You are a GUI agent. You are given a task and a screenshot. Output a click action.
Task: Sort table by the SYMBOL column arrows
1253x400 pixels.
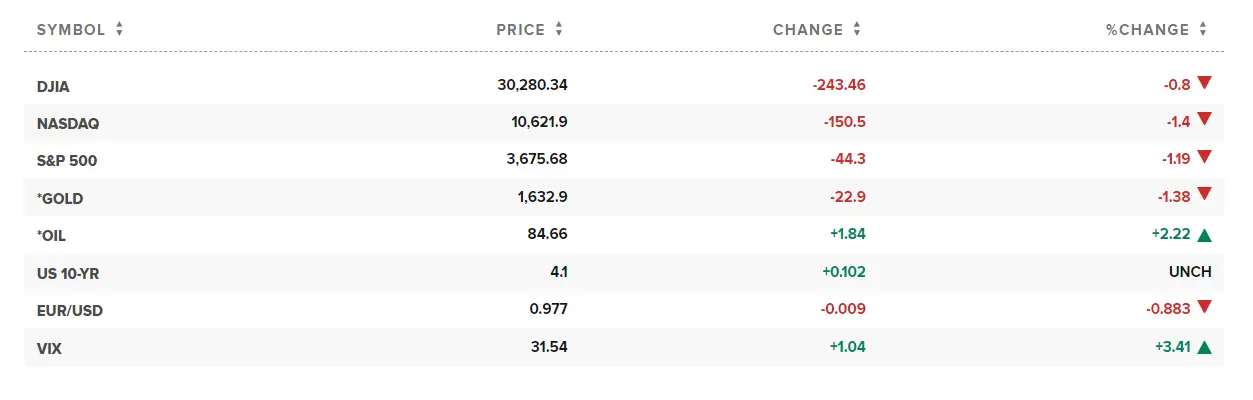(x=119, y=29)
